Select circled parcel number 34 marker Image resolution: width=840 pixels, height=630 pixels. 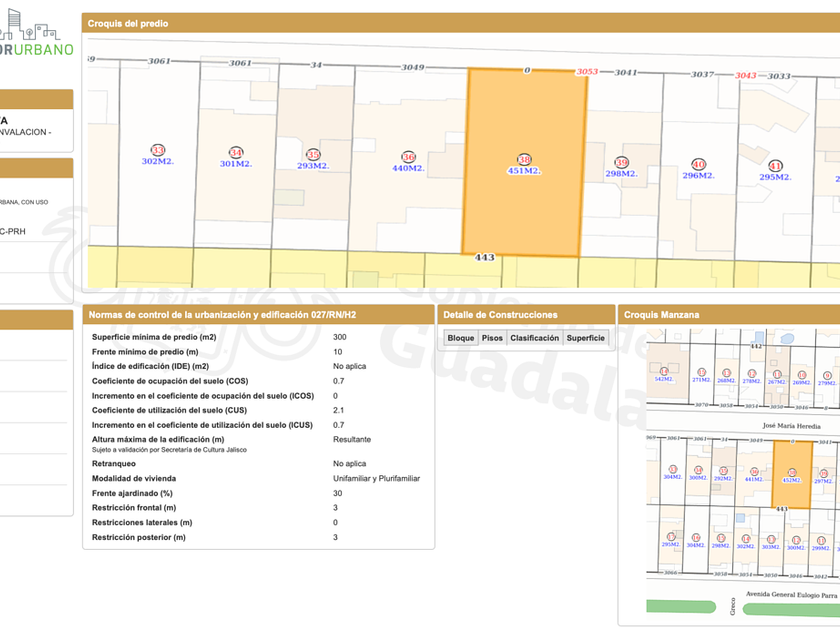(x=236, y=153)
